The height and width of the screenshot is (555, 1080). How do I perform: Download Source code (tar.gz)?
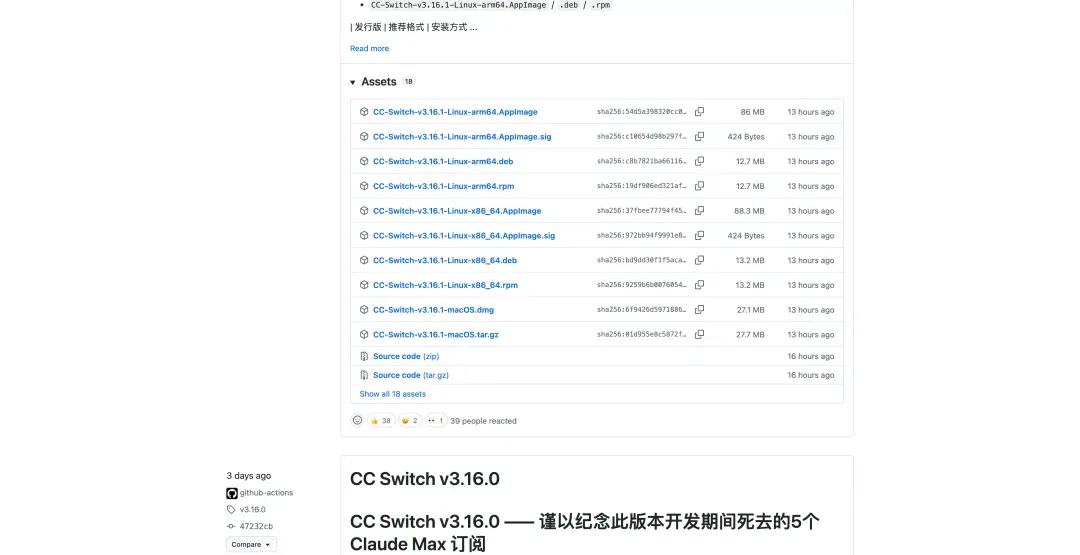(x=411, y=375)
